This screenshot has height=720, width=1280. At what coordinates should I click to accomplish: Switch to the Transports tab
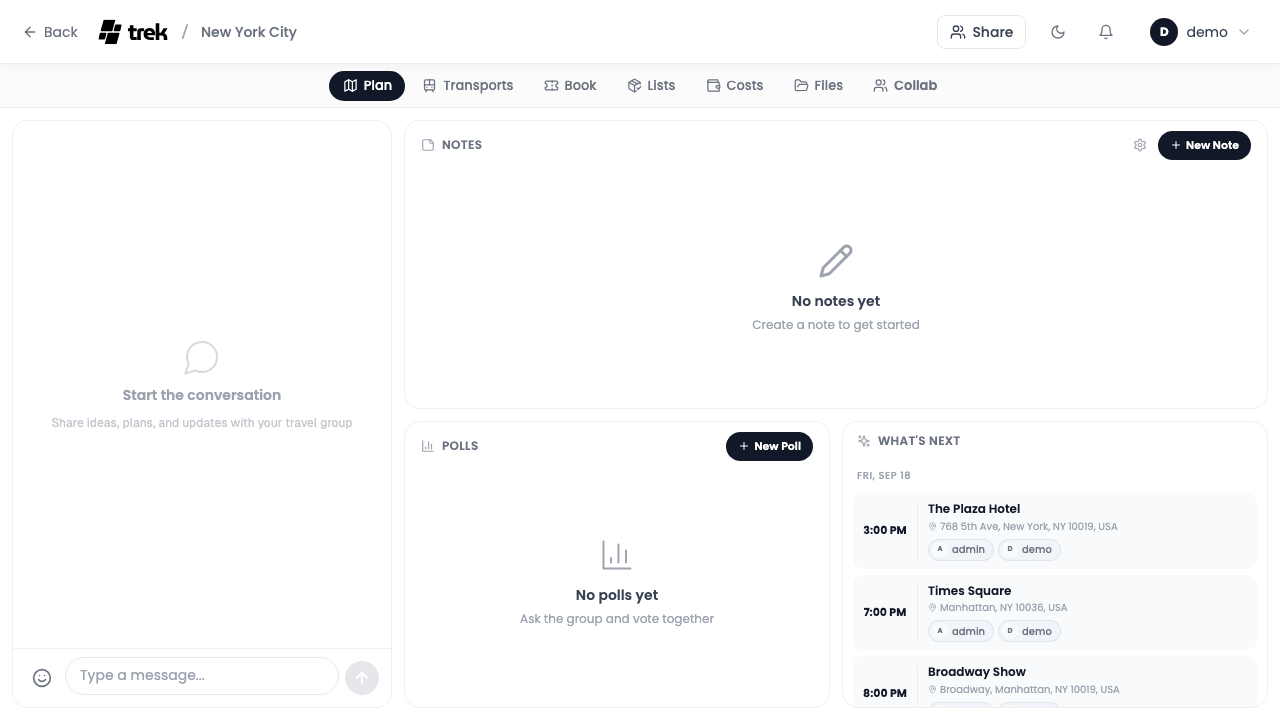pos(468,86)
